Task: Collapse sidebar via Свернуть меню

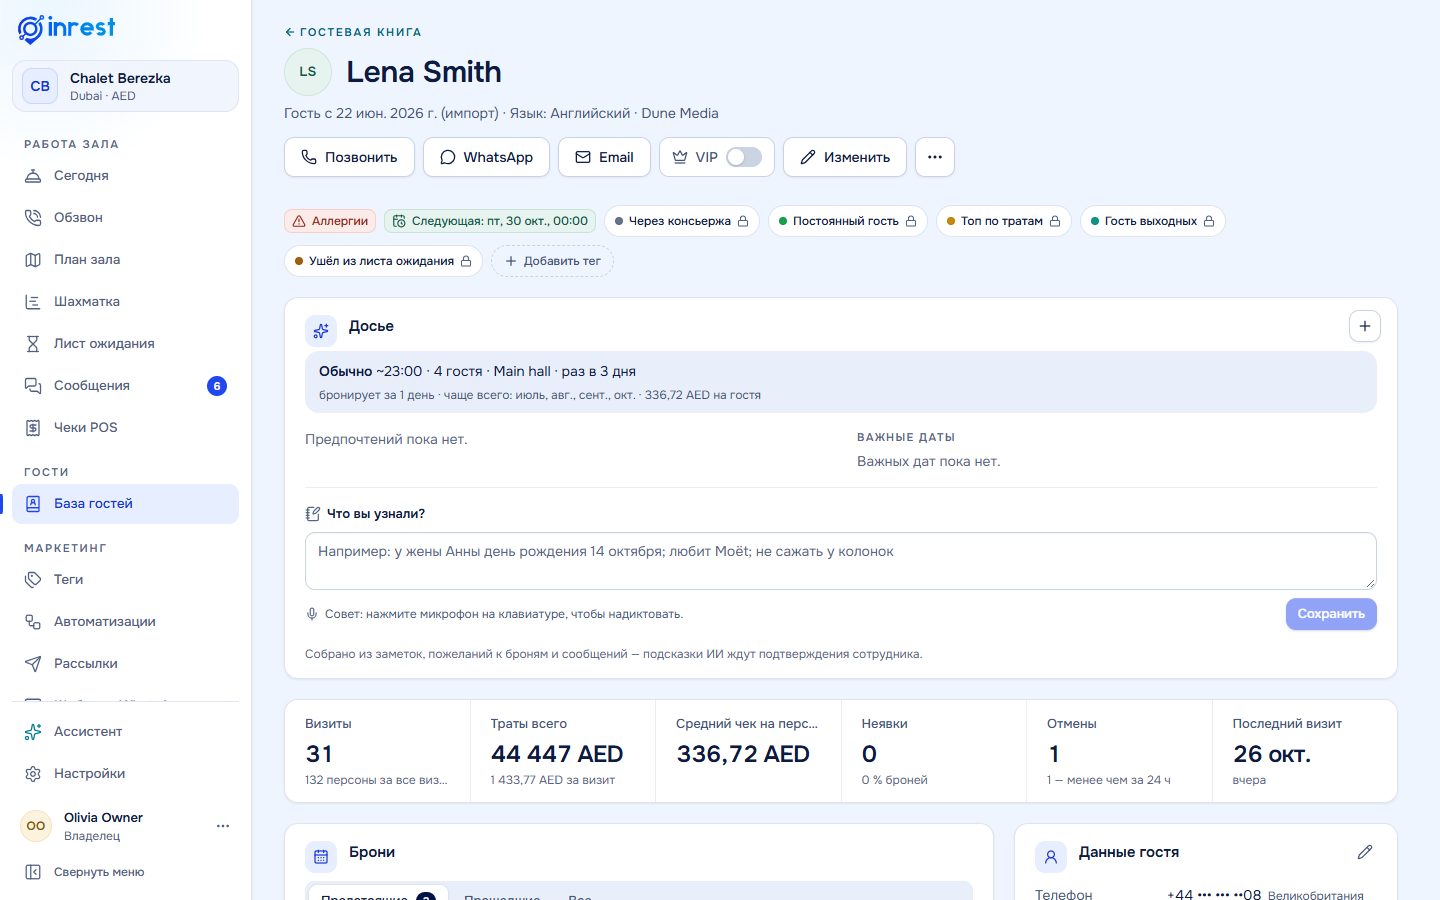Action: click(x=125, y=872)
